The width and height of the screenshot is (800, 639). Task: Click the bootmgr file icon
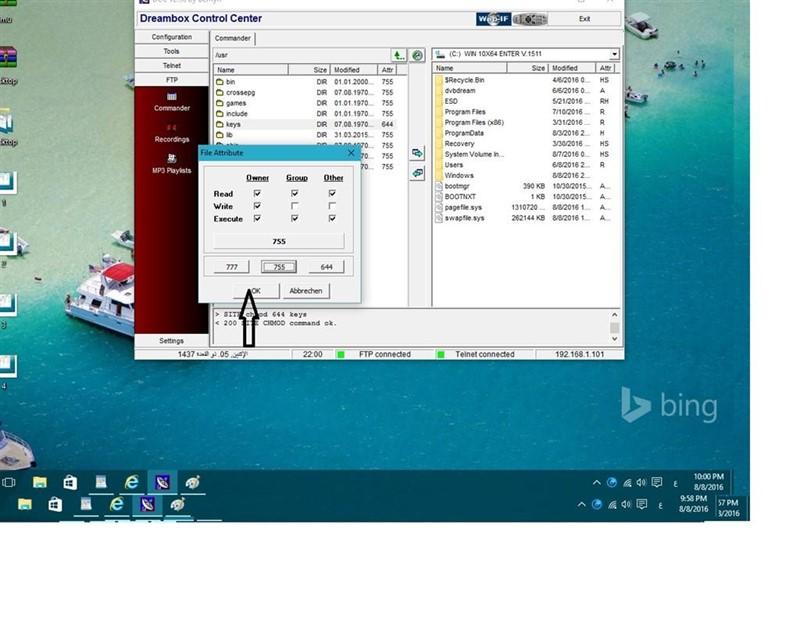pyautogui.click(x=438, y=186)
